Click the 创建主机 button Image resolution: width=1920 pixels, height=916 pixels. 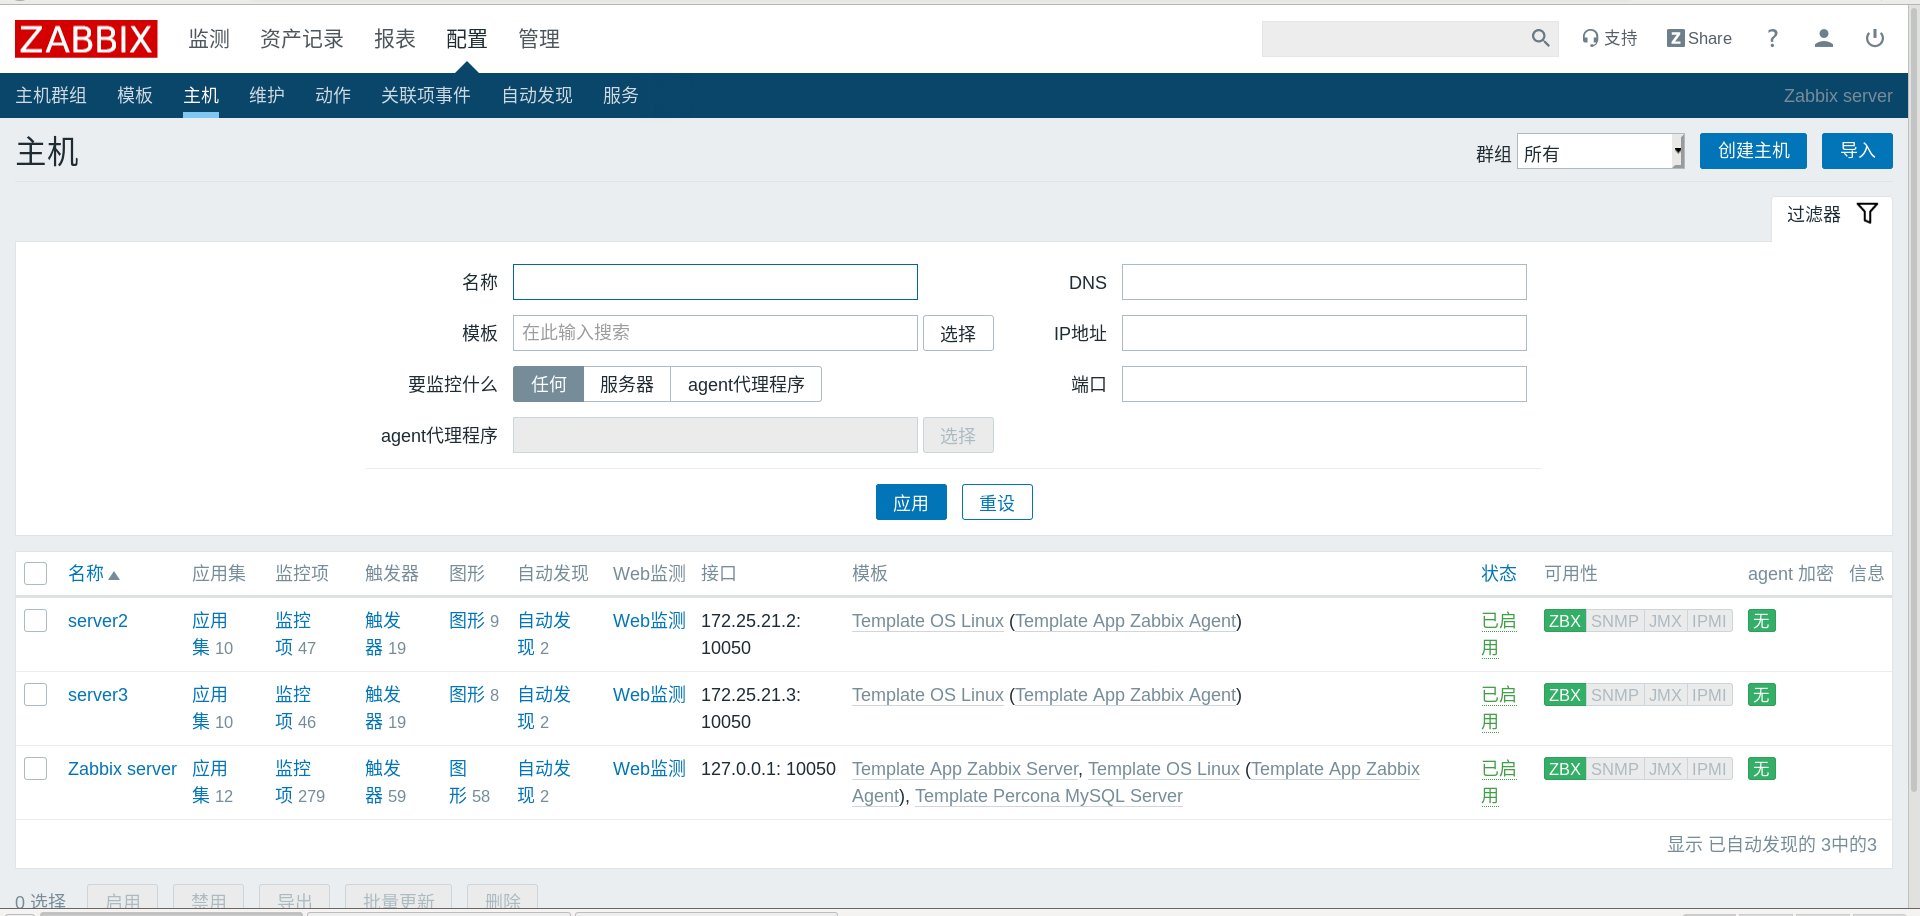coord(1753,151)
